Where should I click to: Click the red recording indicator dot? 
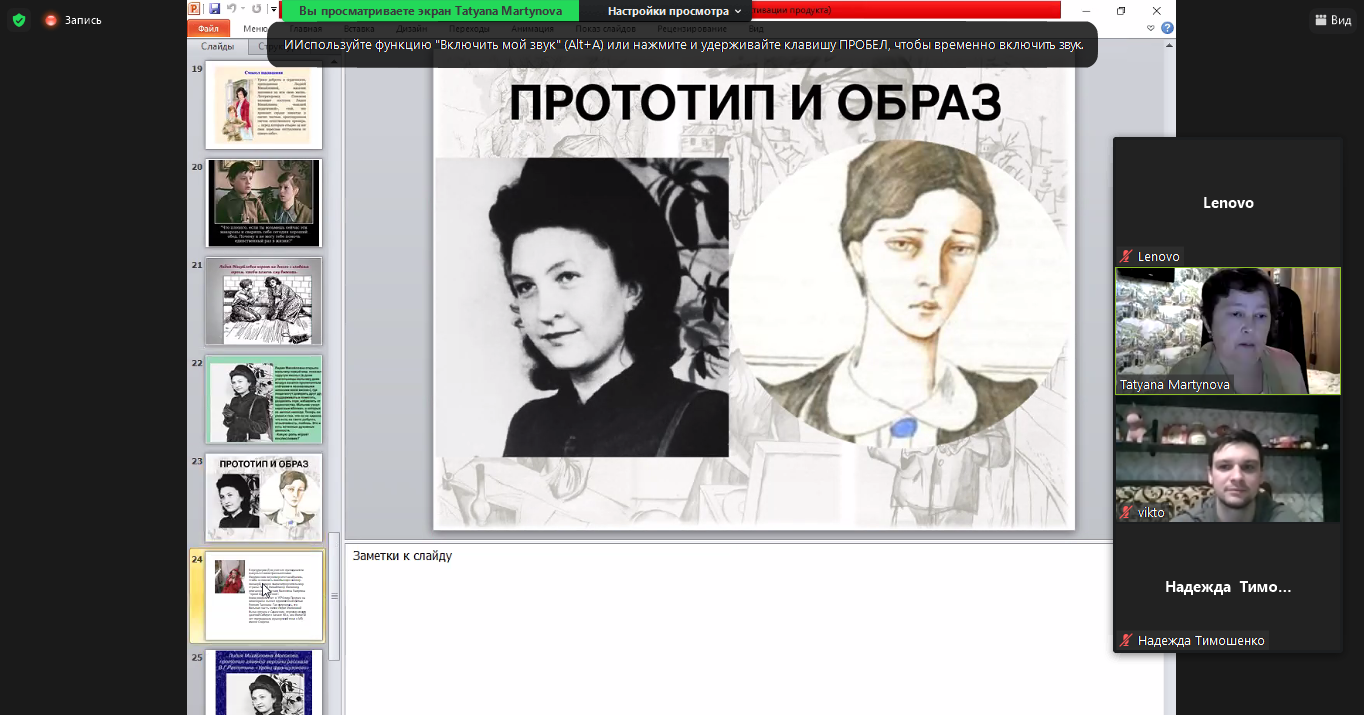(x=51, y=20)
